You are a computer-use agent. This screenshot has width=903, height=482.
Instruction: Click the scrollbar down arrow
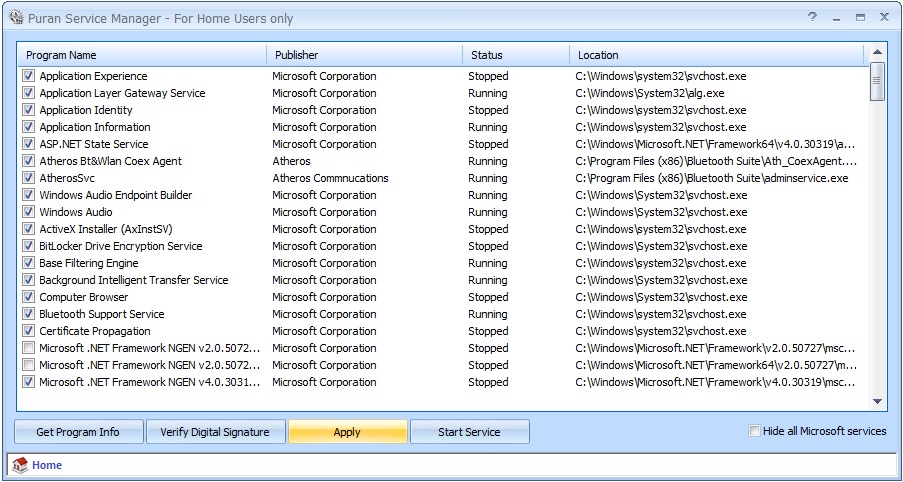tap(877, 401)
